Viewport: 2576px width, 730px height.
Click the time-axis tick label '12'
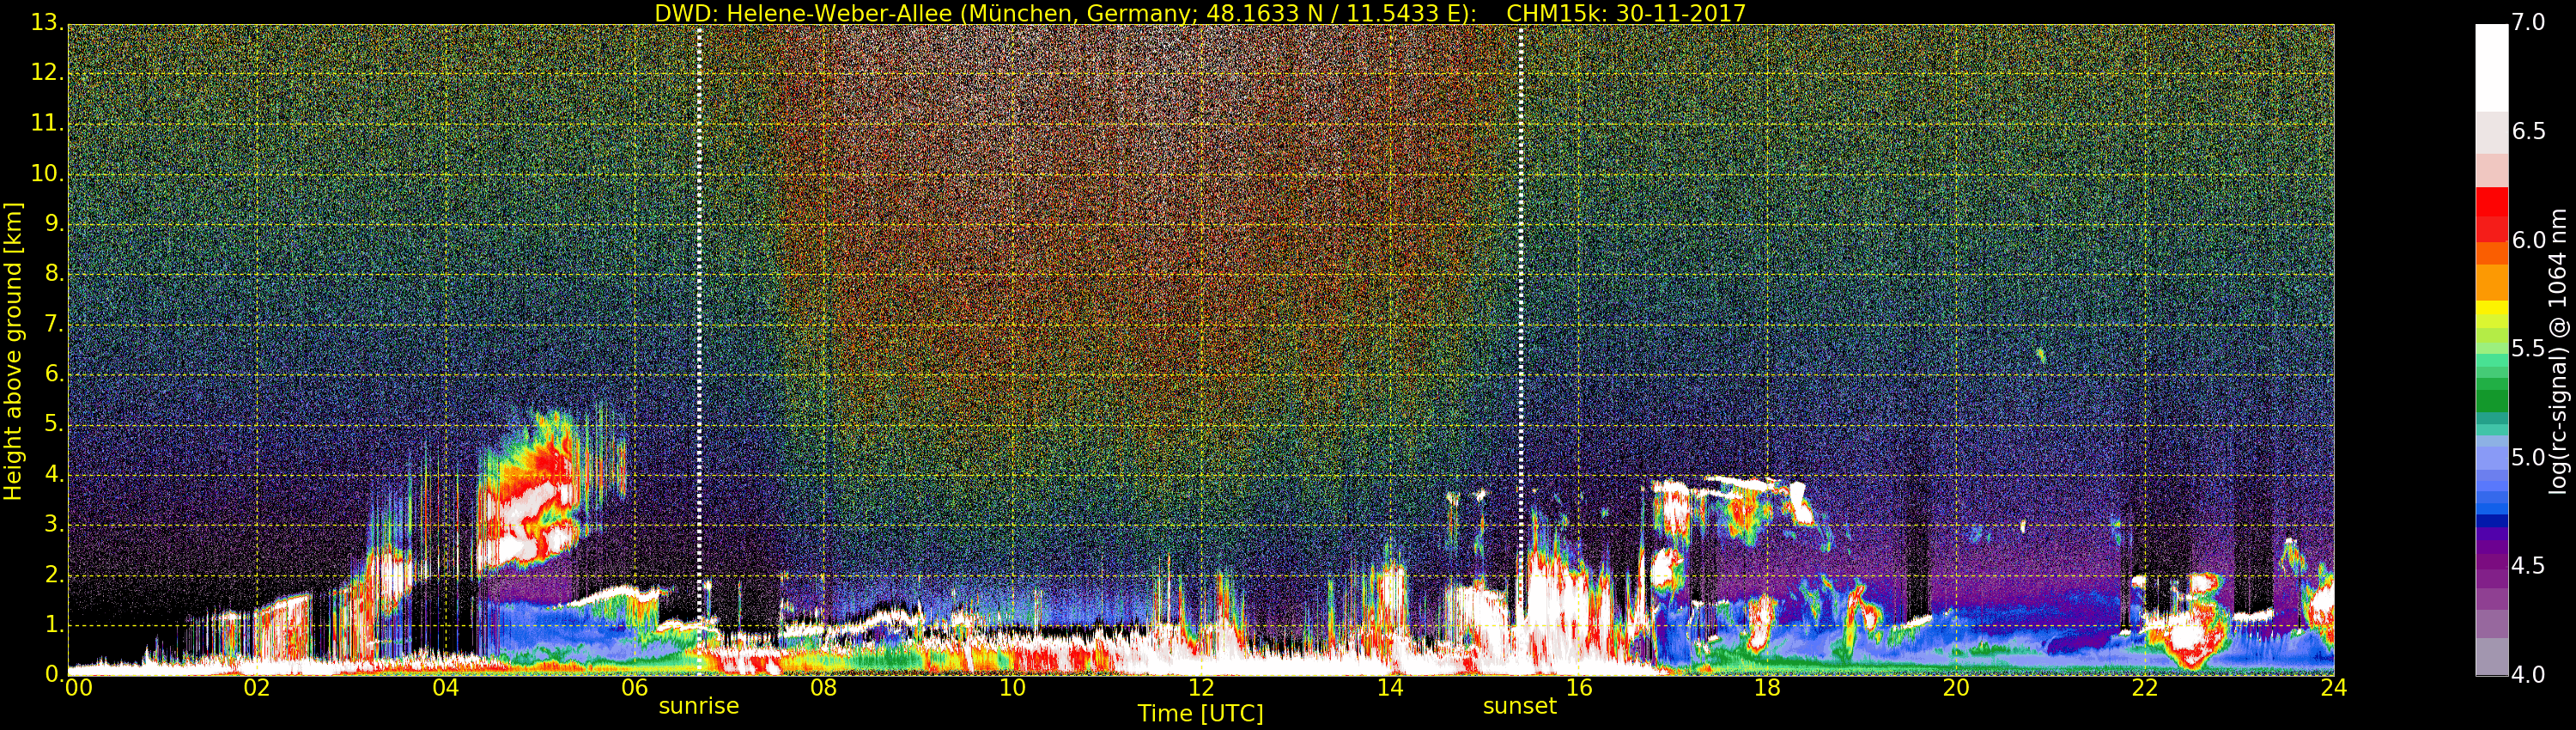[x=1201, y=688]
